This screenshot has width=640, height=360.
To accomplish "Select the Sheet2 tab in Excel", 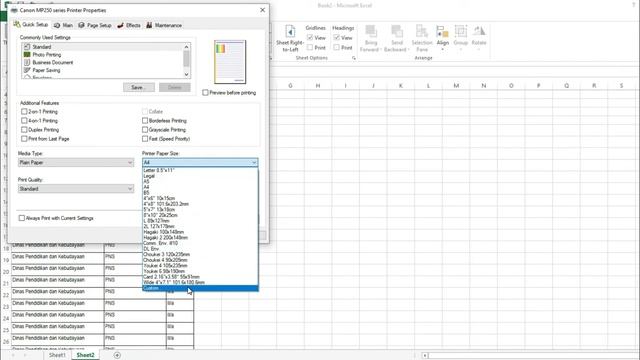I will click(85, 355).
